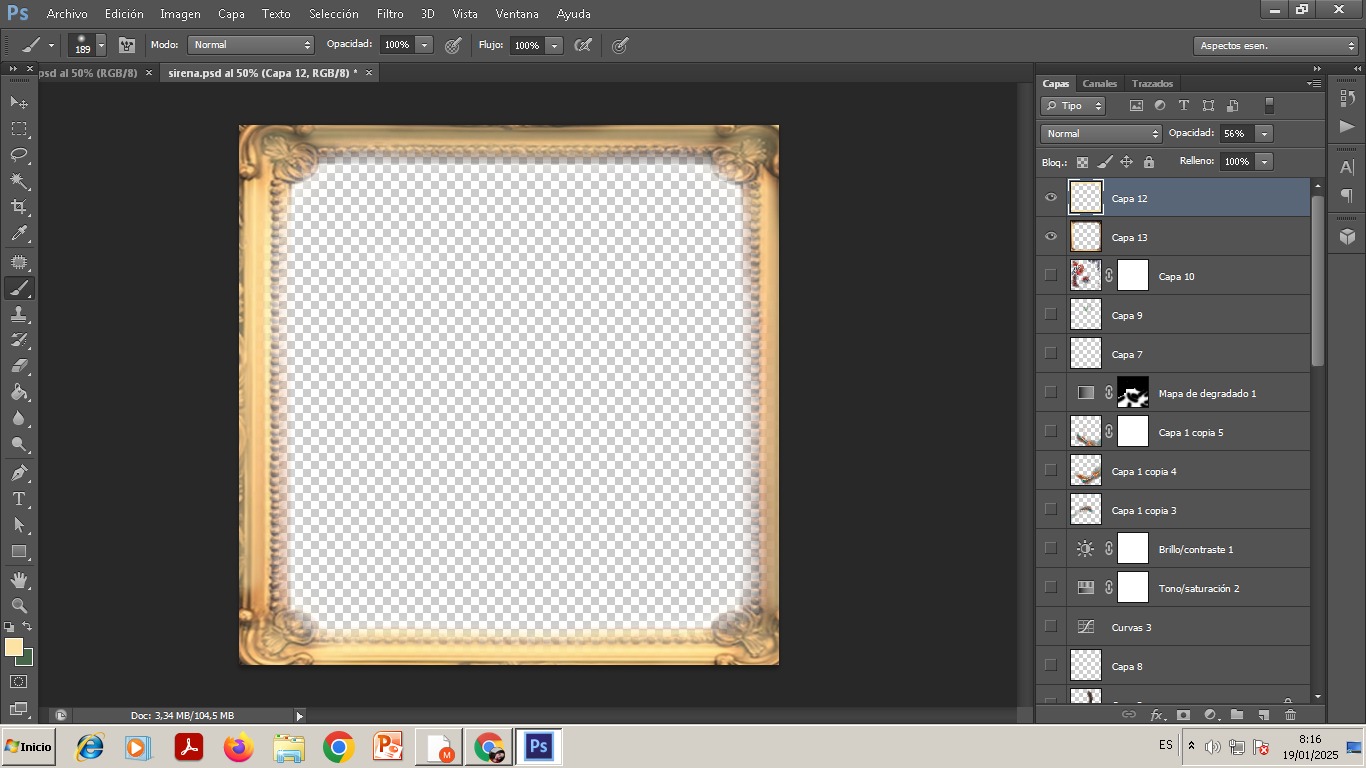Open Firefox from the taskbar
1366x768 pixels.
click(x=239, y=747)
